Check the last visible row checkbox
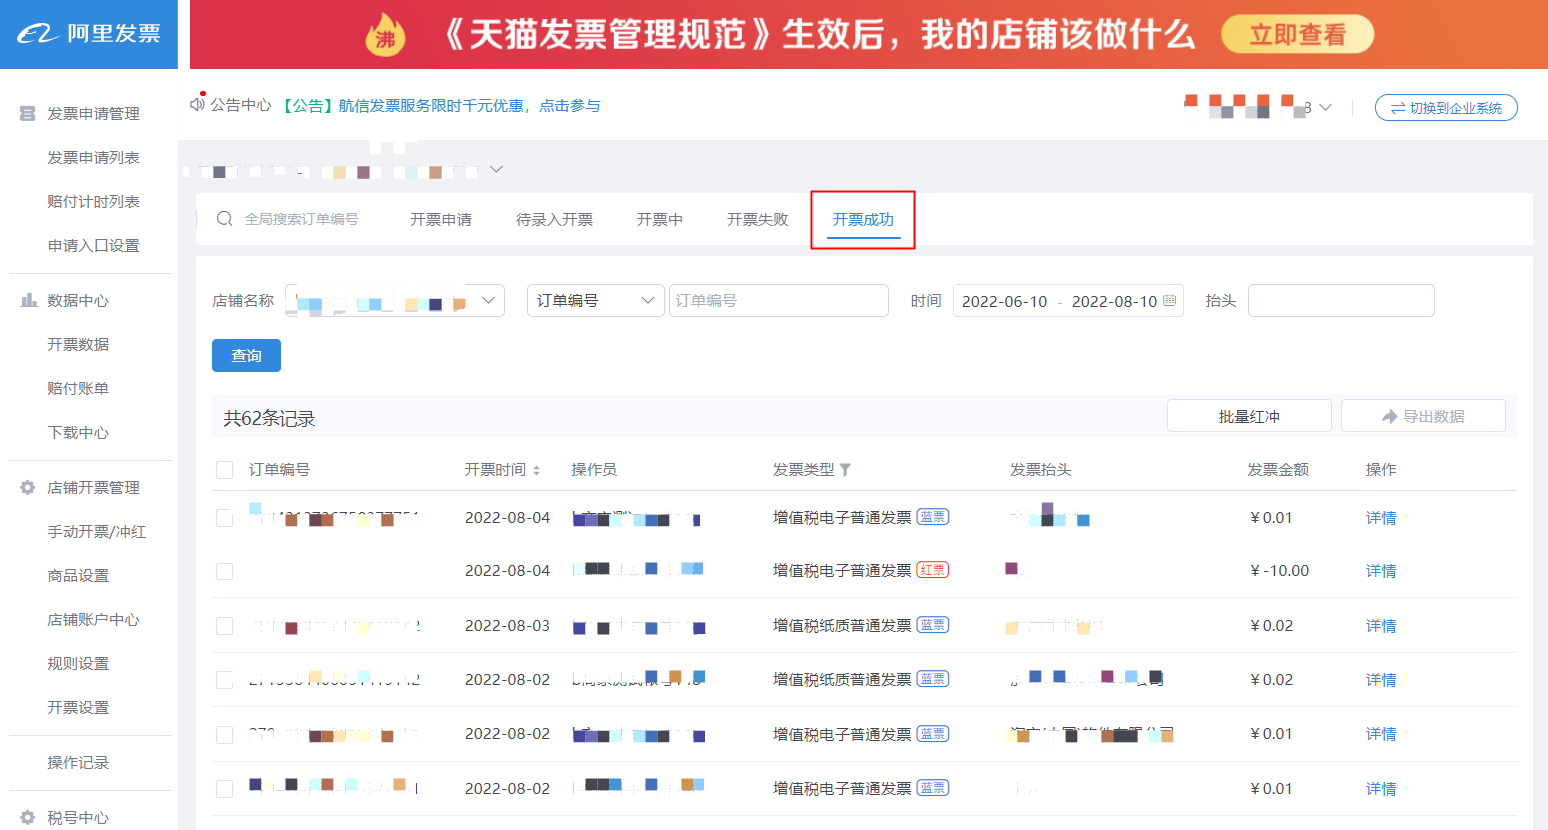The width and height of the screenshot is (1548, 830). (x=225, y=789)
